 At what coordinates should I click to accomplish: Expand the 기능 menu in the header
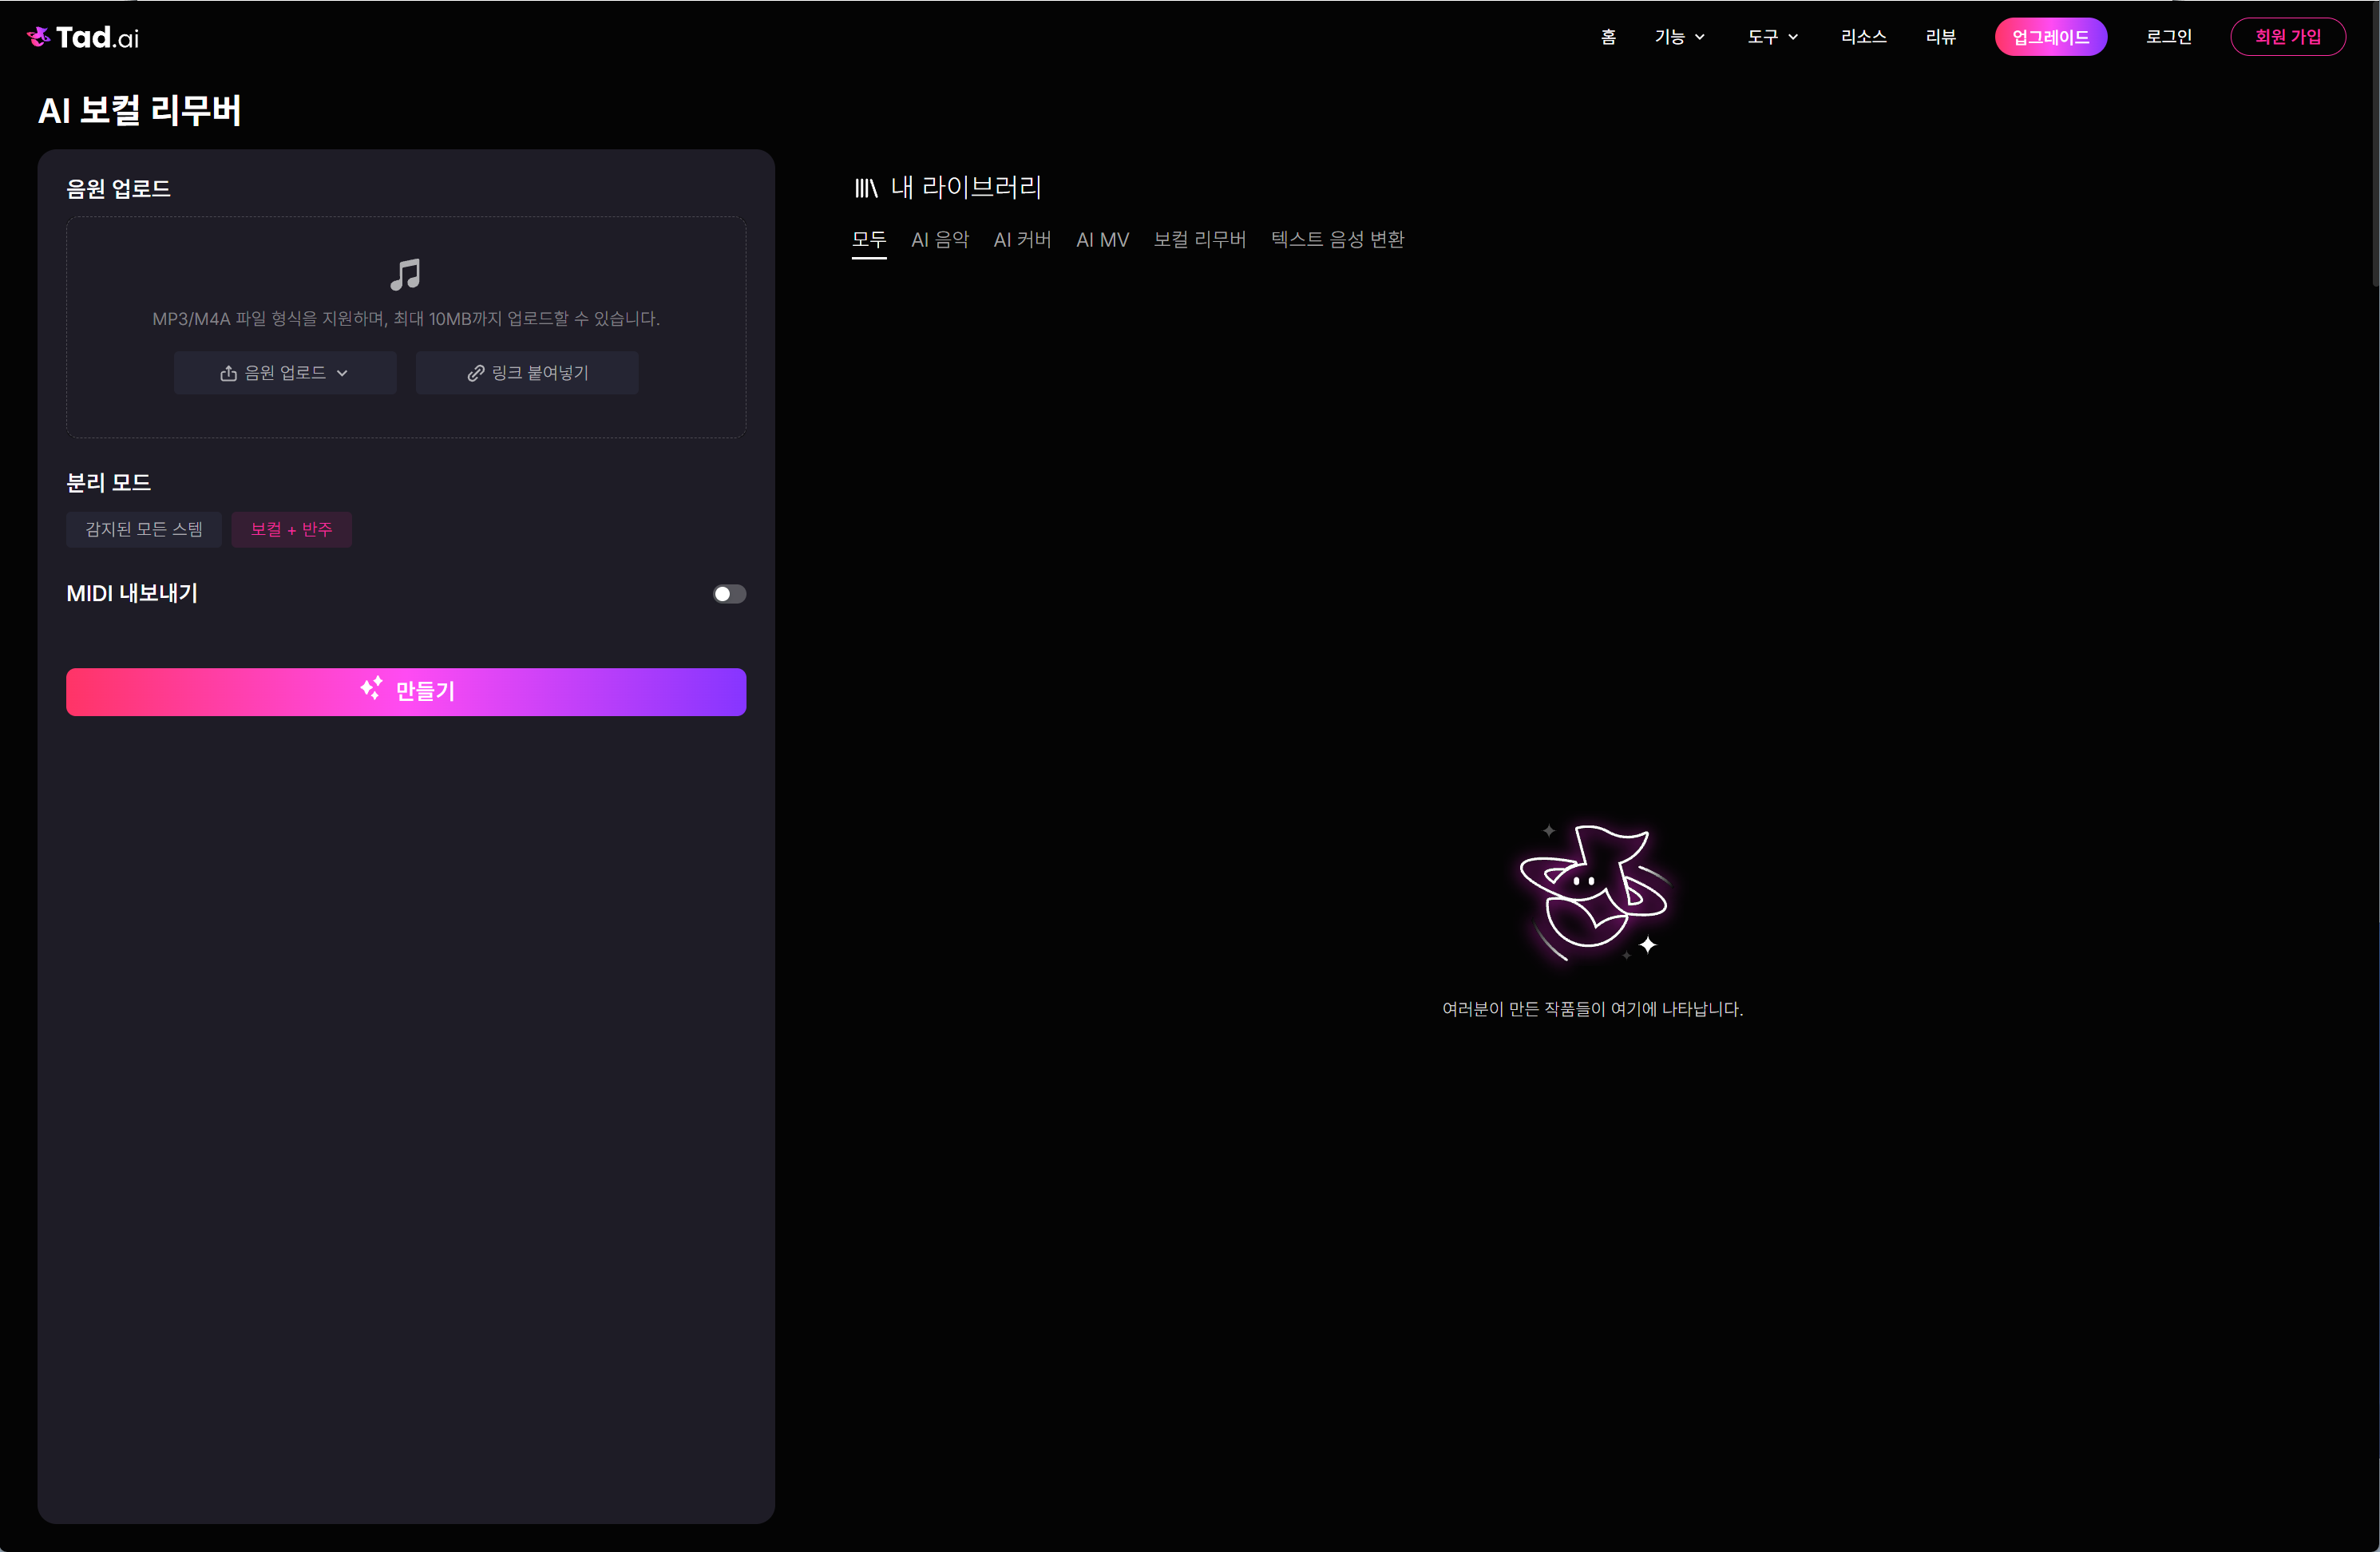(x=1680, y=37)
